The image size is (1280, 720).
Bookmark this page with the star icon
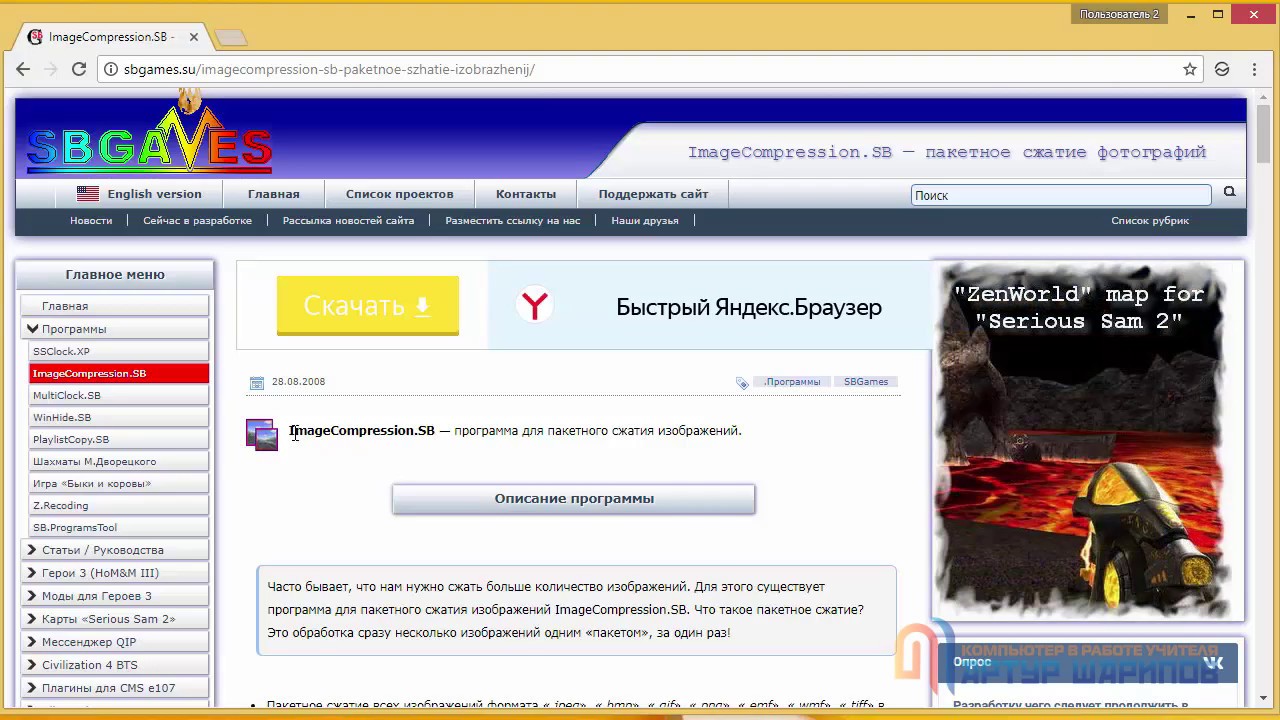click(x=1190, y=69)
